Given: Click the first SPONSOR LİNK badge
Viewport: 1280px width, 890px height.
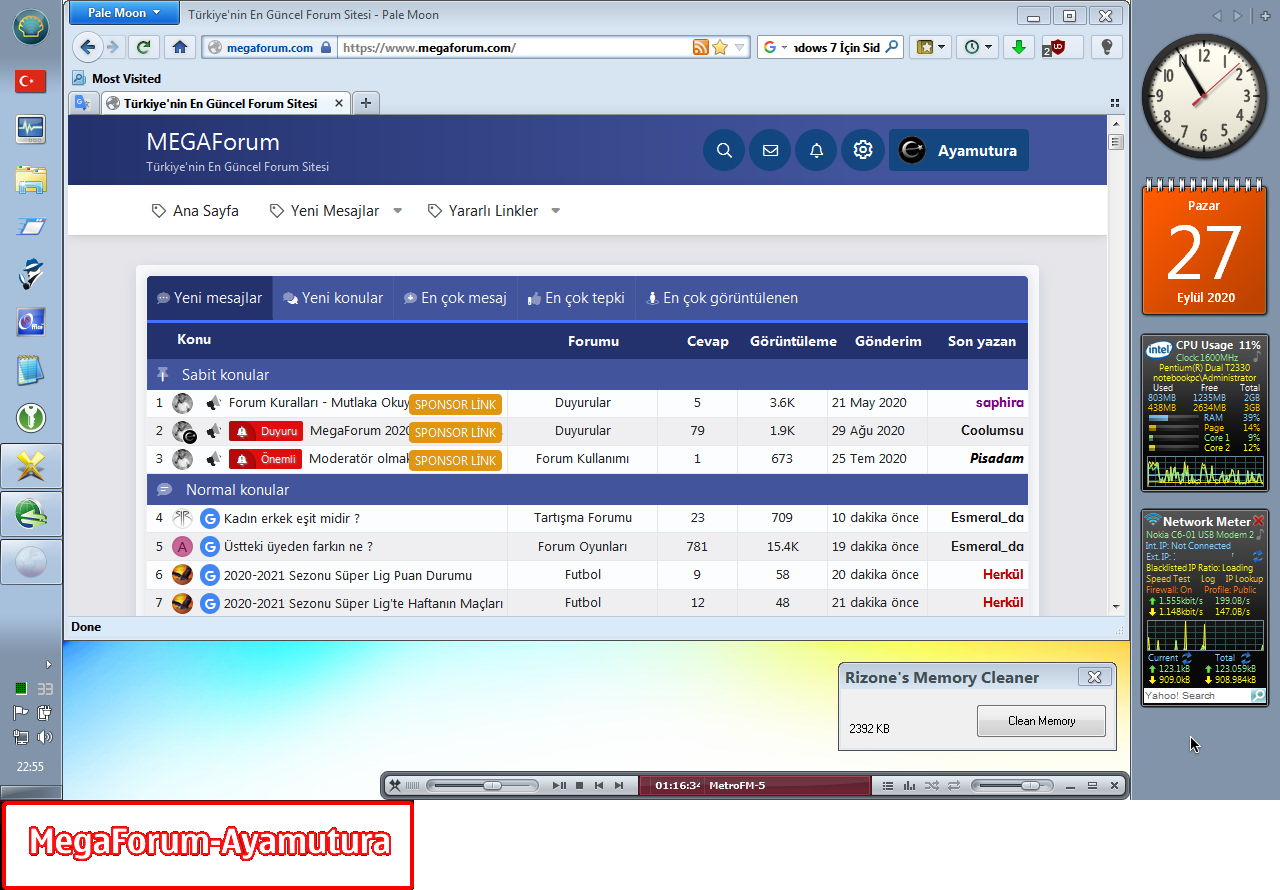Looking at the screenshot, I should point(455,405).
